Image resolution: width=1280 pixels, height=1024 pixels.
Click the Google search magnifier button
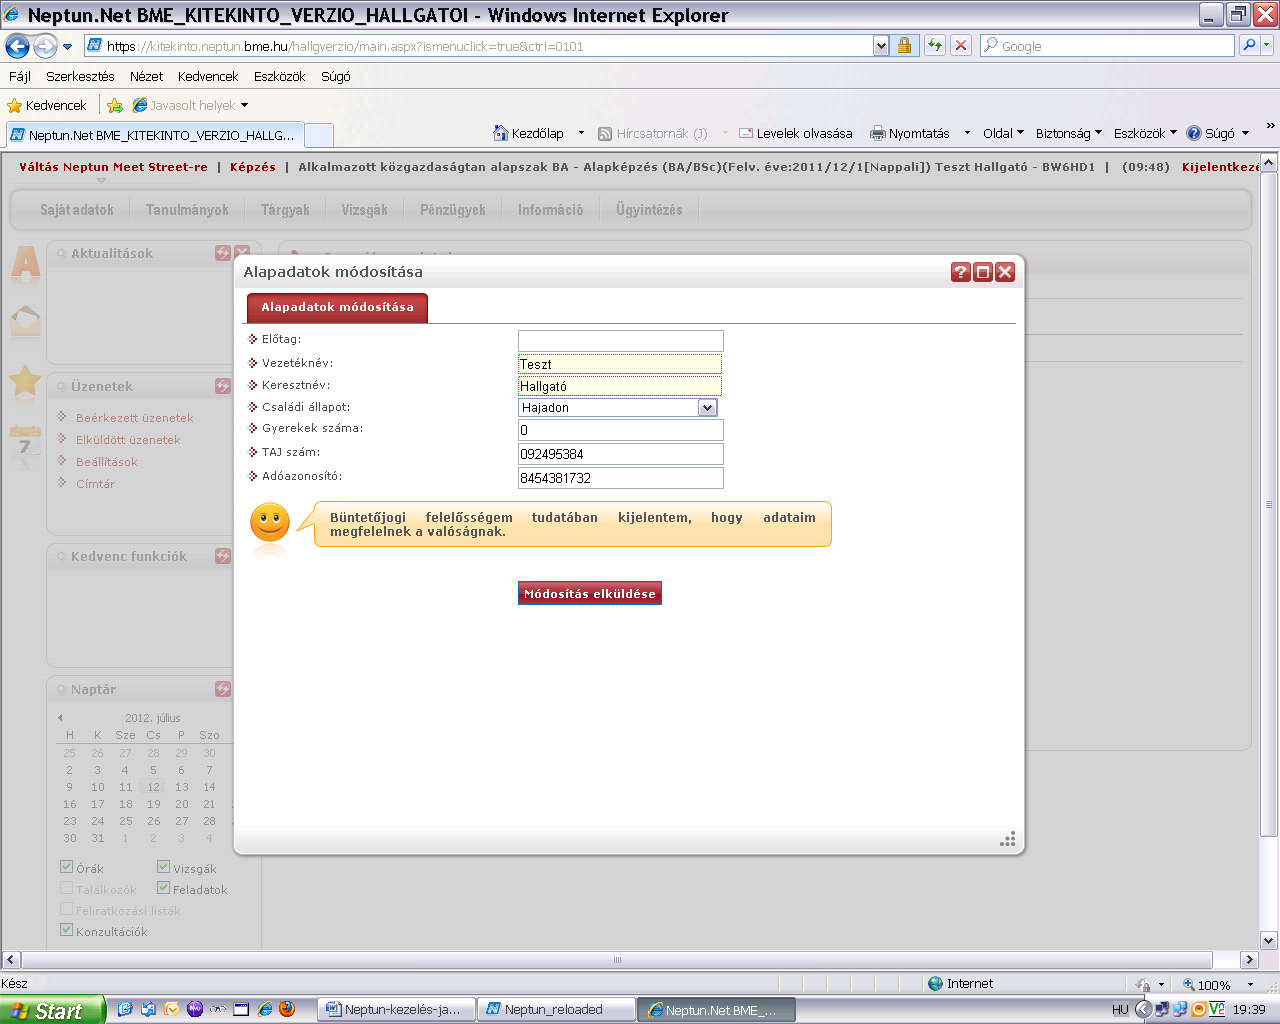pos(1248,46)
